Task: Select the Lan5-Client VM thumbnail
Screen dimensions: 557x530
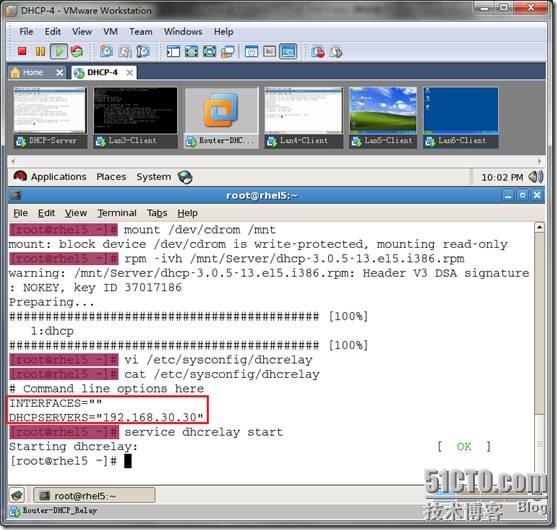Action: [383, 117]
